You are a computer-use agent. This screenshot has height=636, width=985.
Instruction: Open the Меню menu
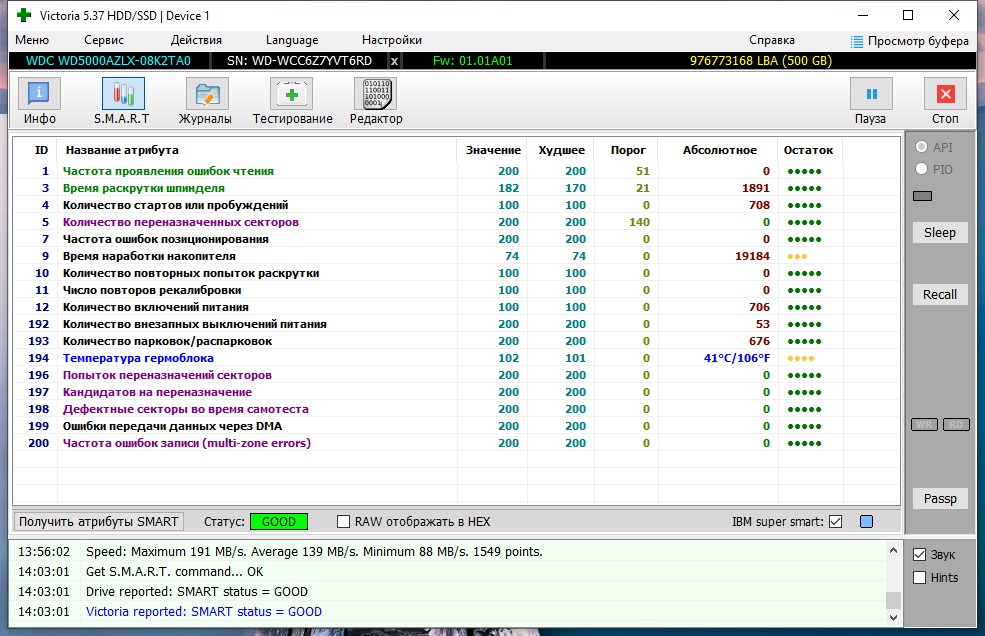[32, 40]
